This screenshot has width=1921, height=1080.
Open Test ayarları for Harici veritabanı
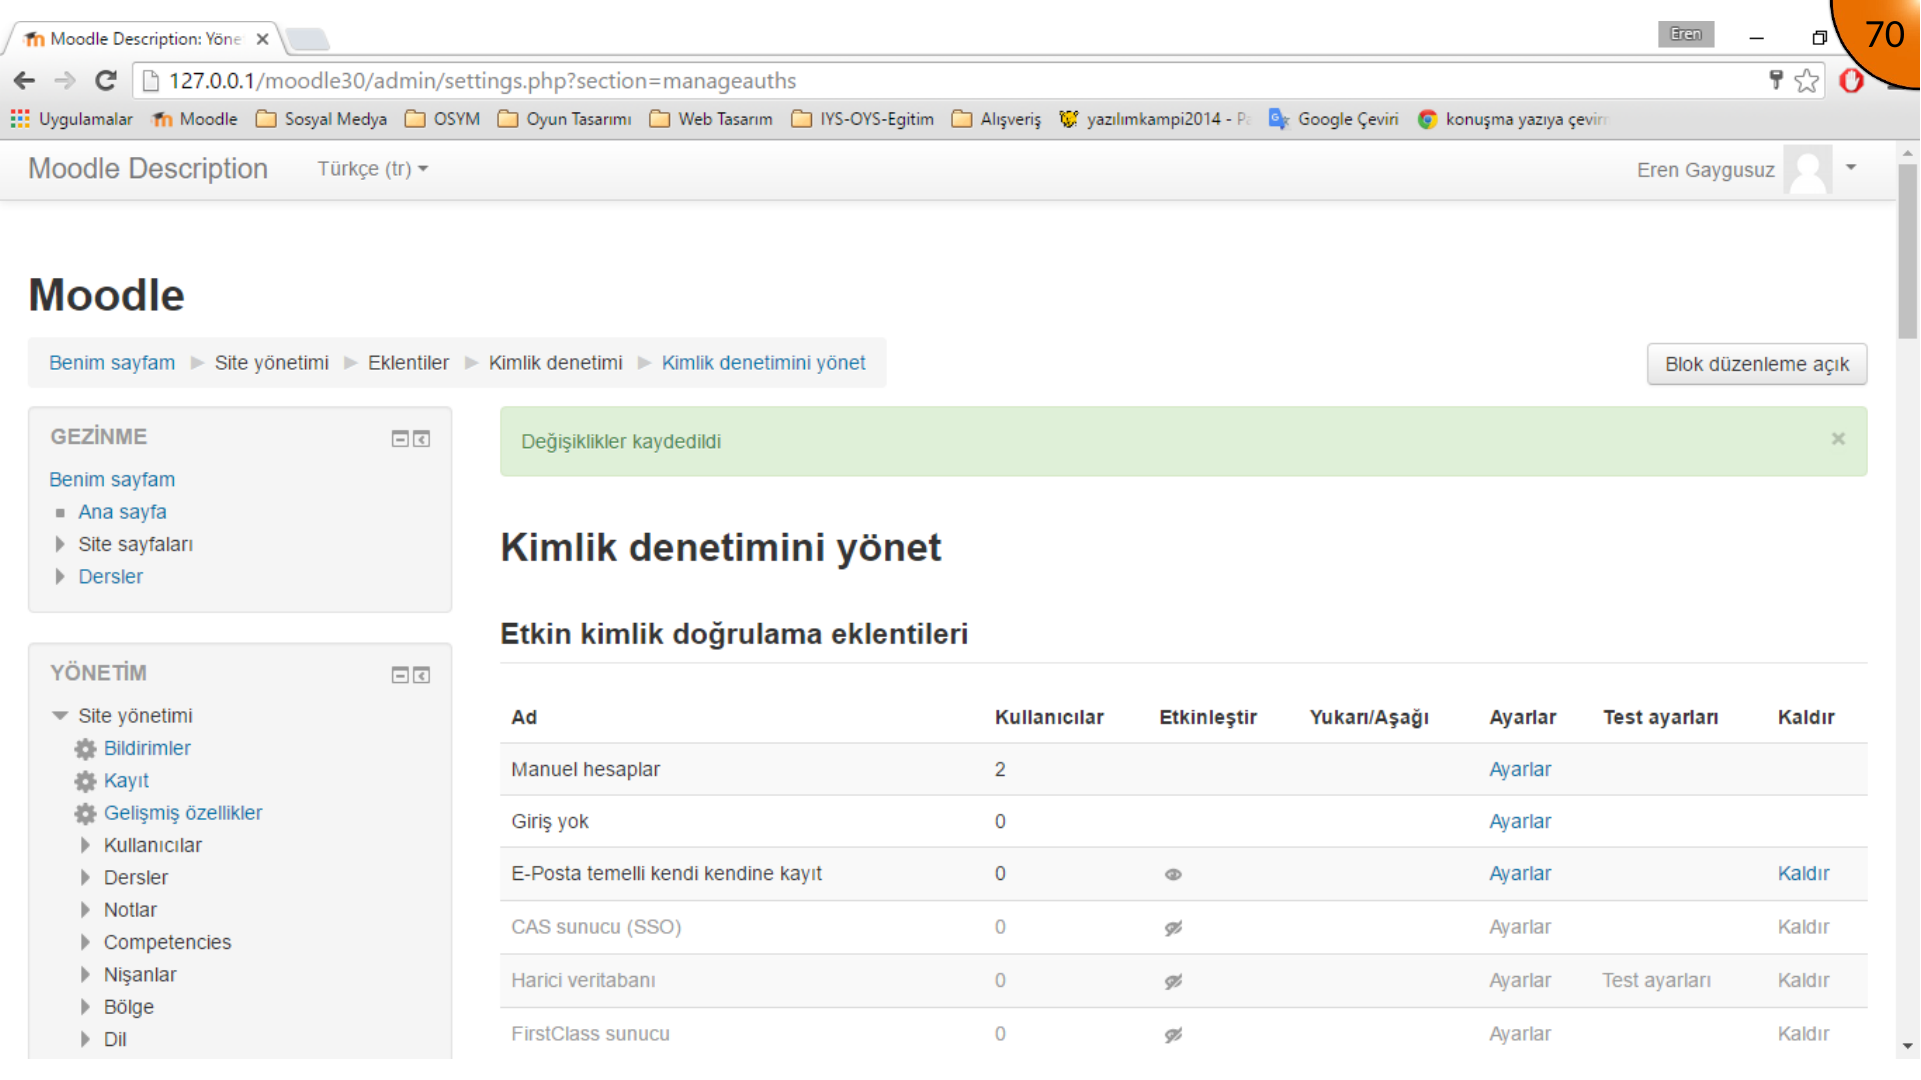pyautogui.click(x=1656, y=980)
